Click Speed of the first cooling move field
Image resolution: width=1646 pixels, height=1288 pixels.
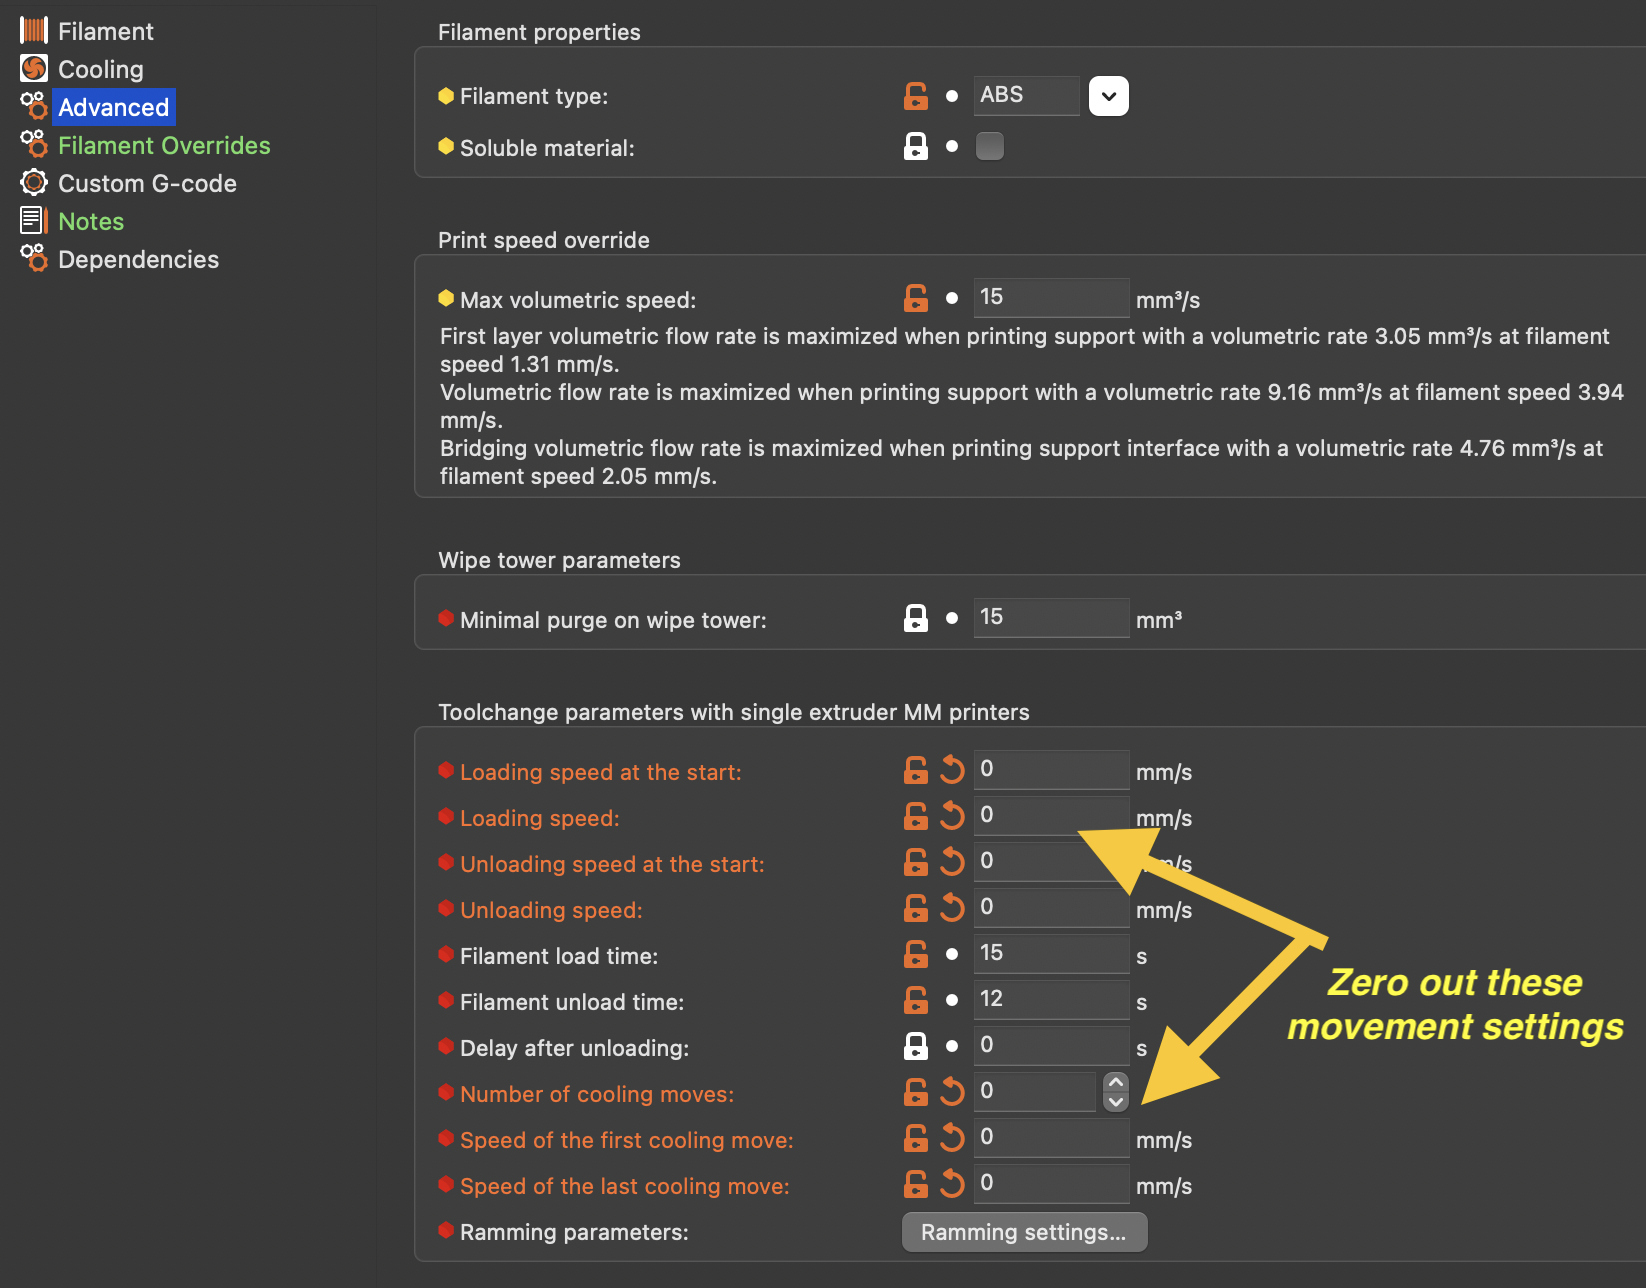(1052, 1137)
